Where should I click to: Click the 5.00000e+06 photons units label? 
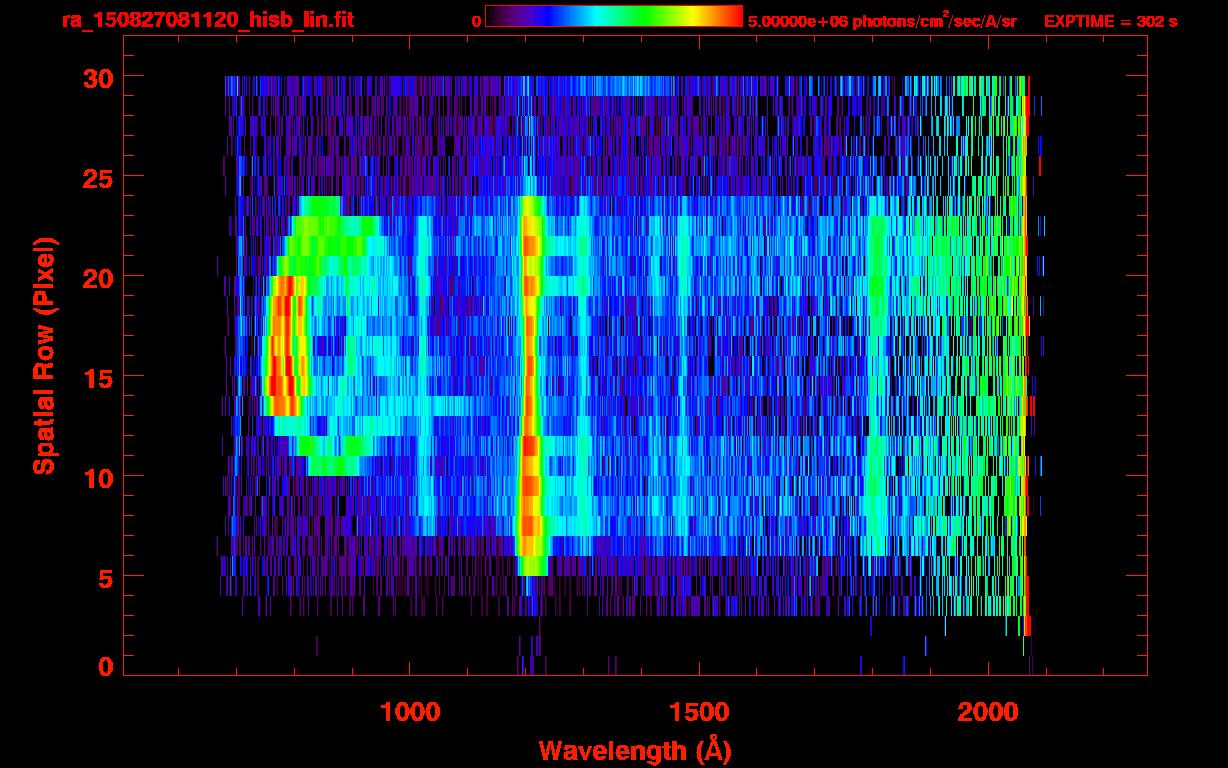coord(882,21)
